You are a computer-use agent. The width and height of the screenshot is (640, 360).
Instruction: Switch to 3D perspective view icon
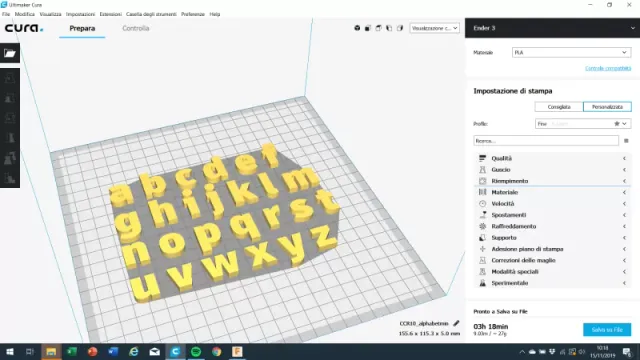click(357, 28)
